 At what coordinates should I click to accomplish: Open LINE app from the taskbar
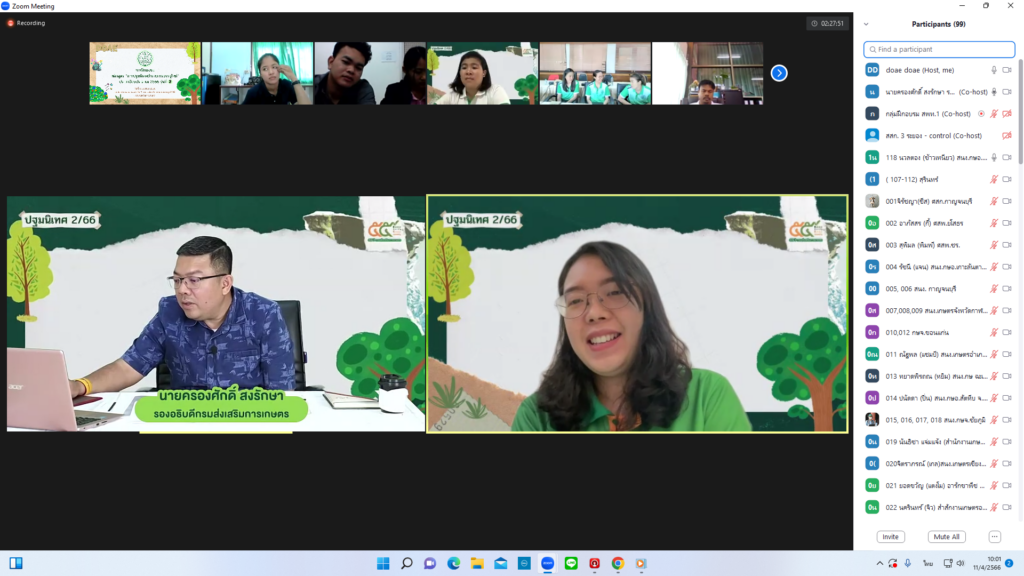571,563
